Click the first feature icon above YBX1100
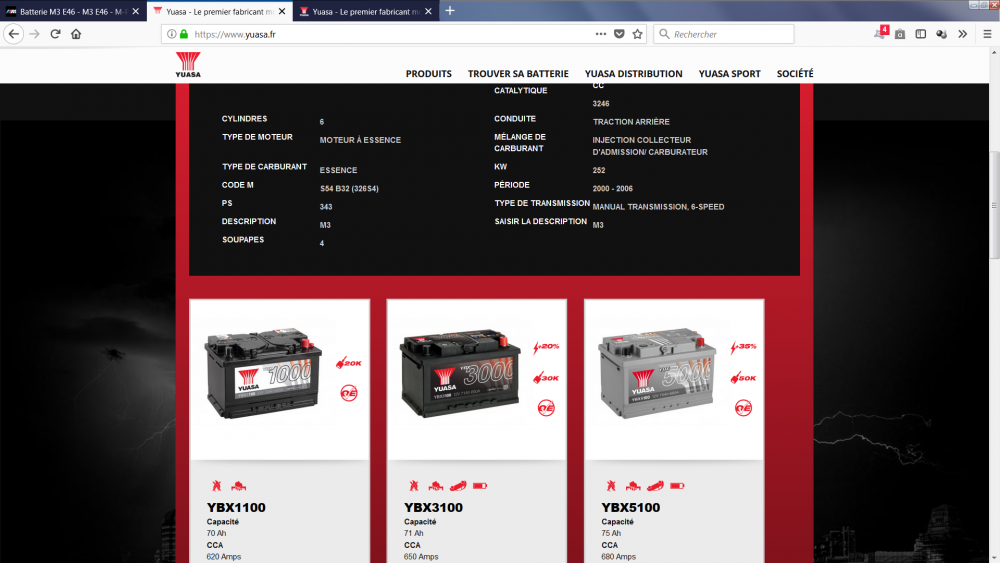The image size is (1000, 563). click(217, 486)
